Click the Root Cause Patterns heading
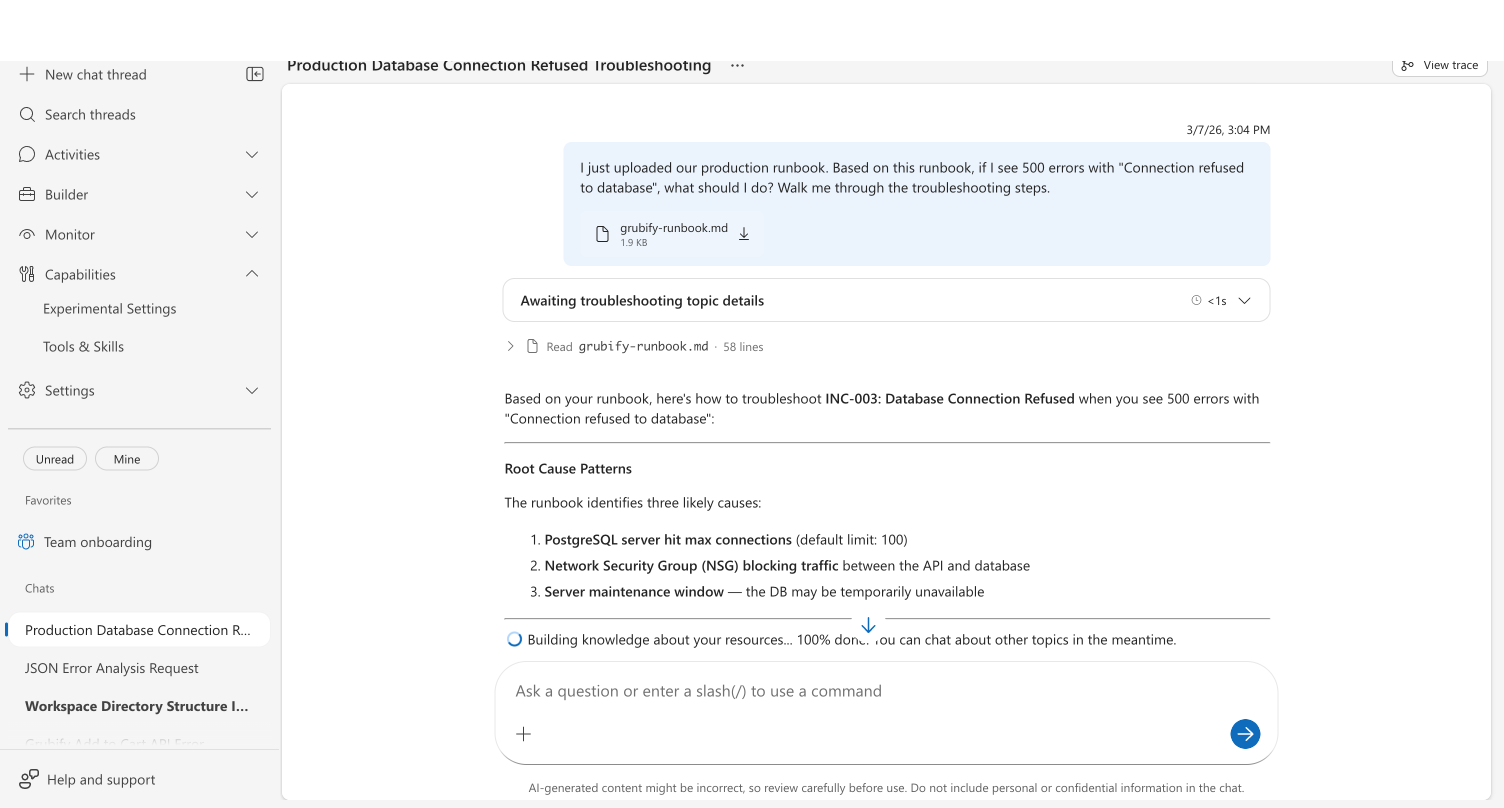Image resolution: width=1504 pixels, height=808 pixels. 568,468
